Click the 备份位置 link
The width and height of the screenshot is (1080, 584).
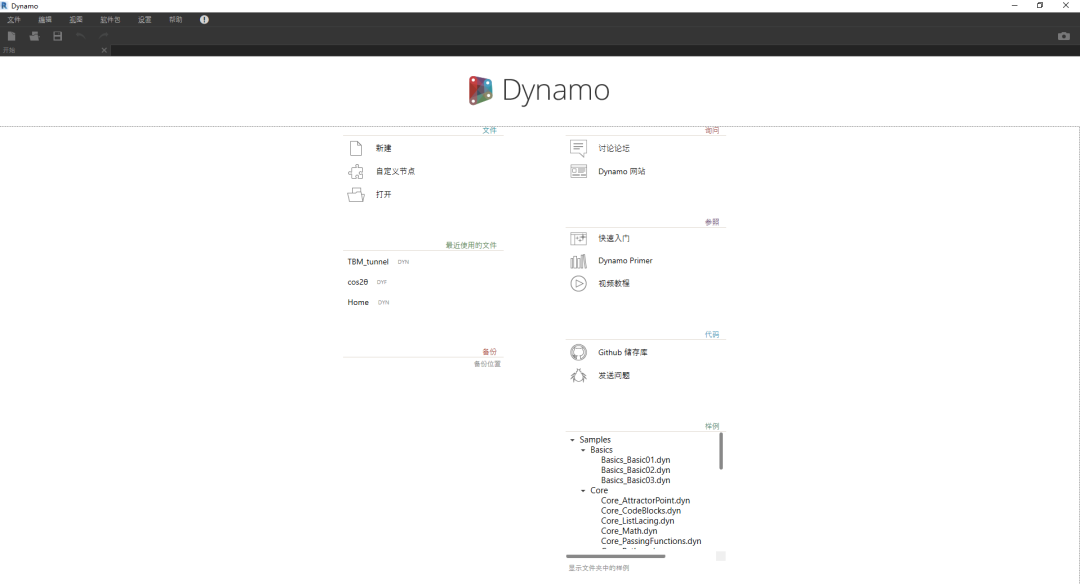(487, 364)
